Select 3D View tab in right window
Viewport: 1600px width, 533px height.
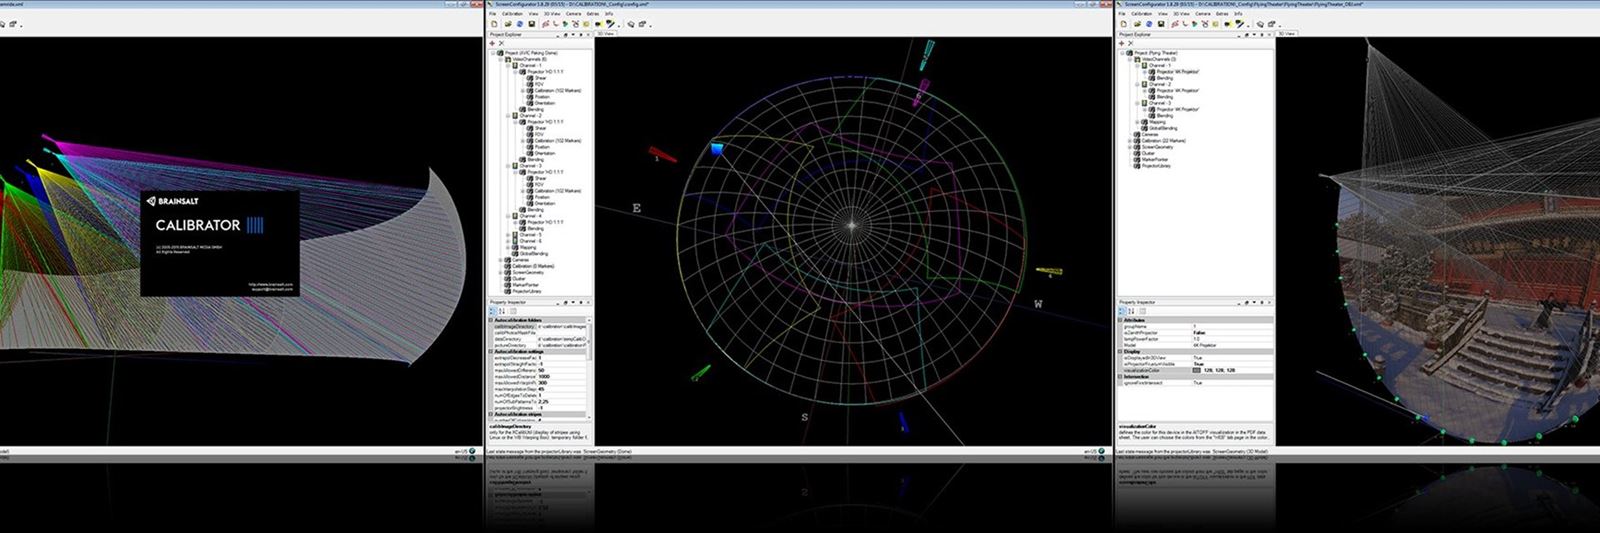point(1287,33)
